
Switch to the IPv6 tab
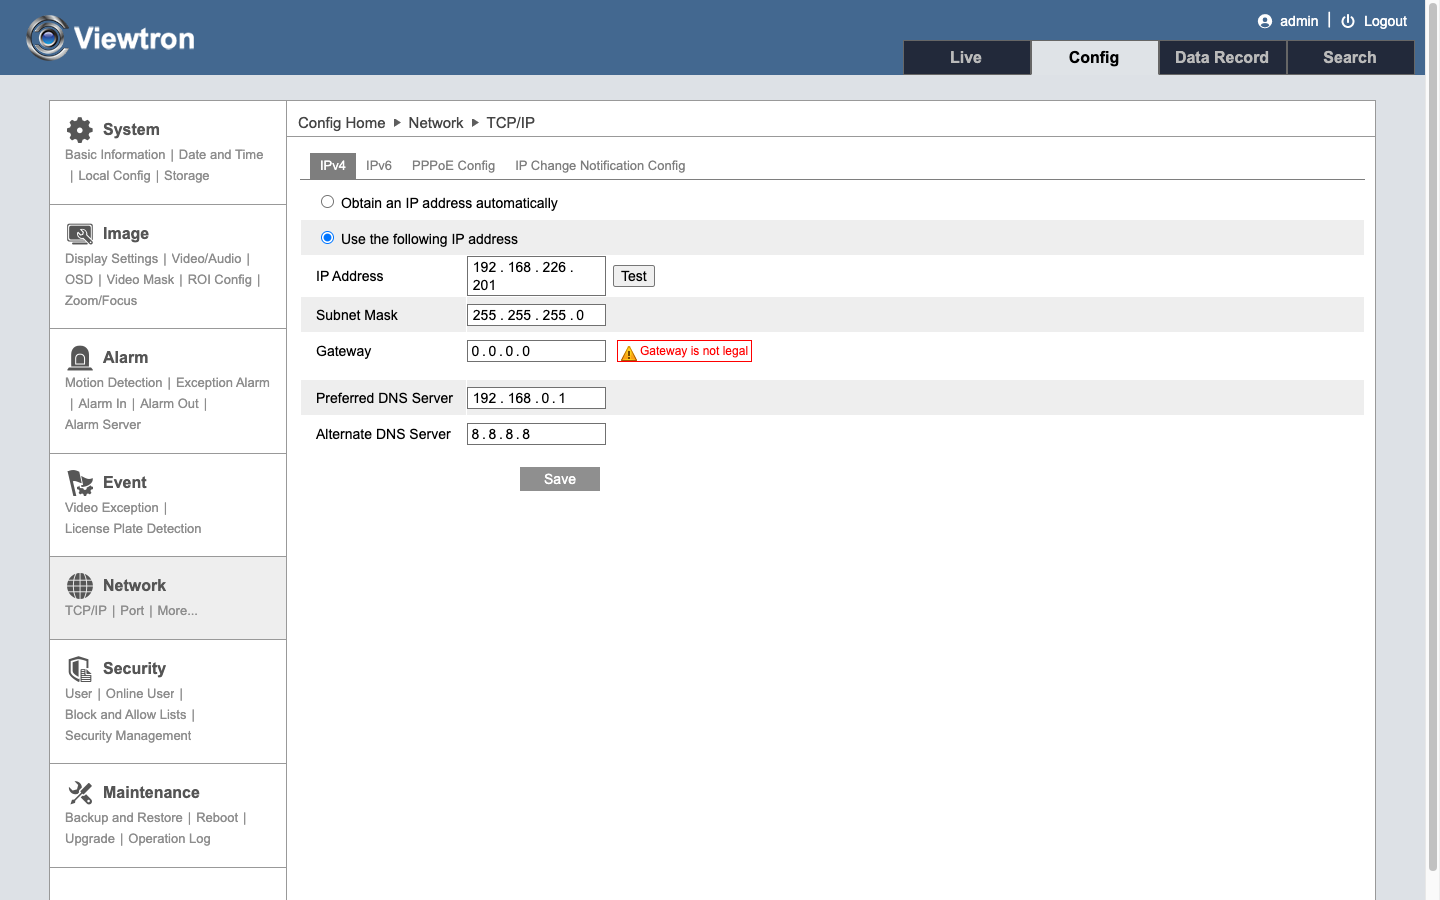click(379, 166)
